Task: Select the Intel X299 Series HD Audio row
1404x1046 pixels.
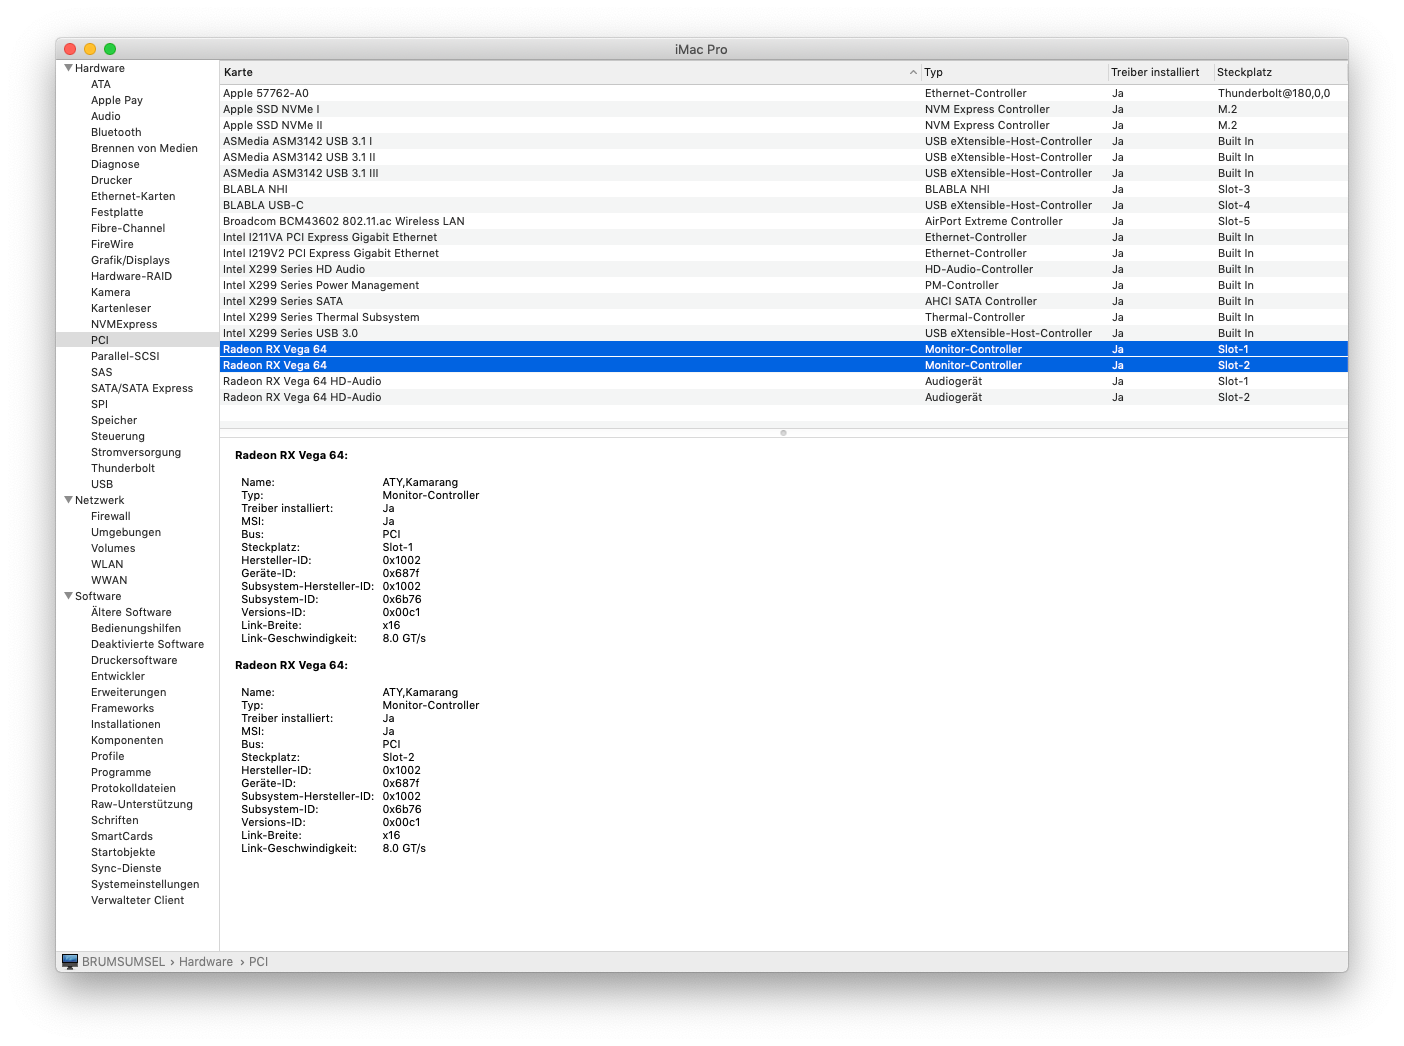Action: pos(784,269)
